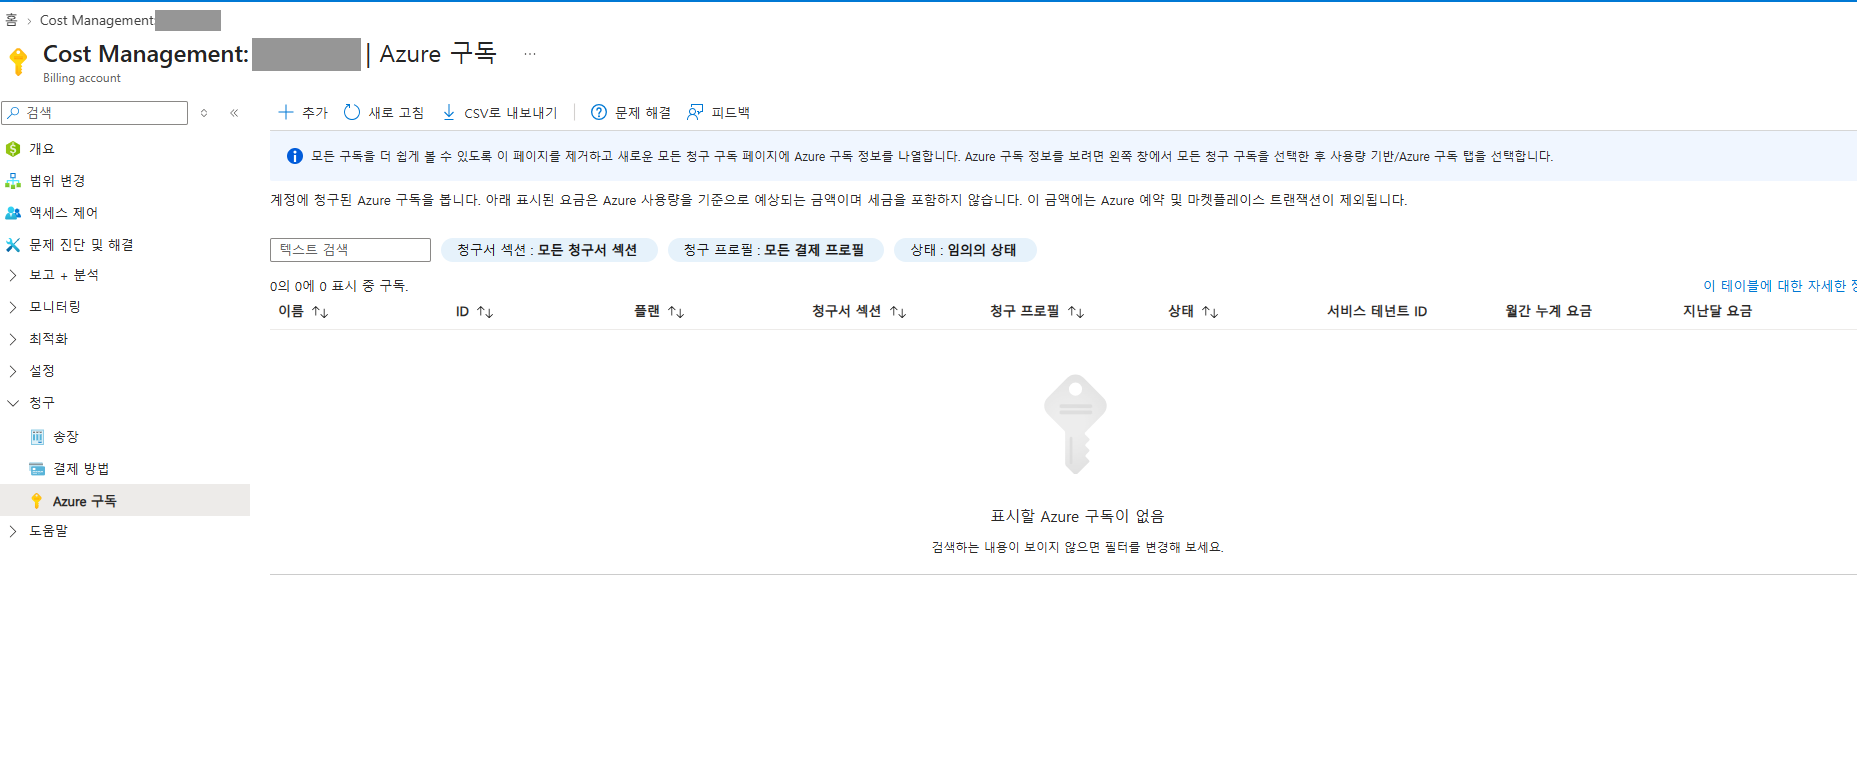Sort by 청구서 섹션 column arrows
This screenshot has height=762, width=1857.
pos(898,312)
